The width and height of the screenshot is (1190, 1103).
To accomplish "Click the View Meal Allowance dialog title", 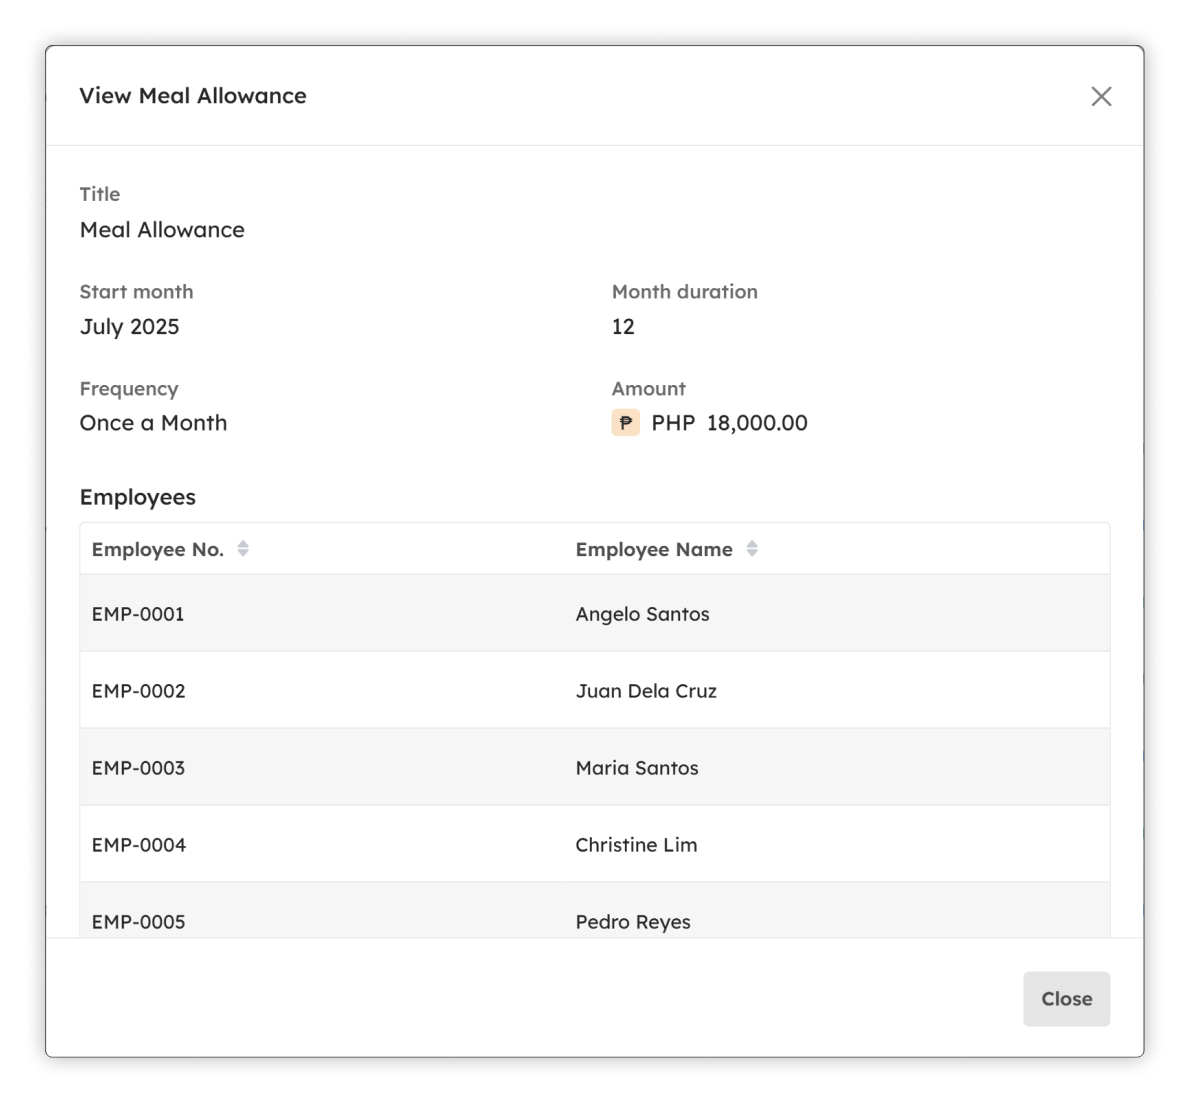I will point(193,96).
